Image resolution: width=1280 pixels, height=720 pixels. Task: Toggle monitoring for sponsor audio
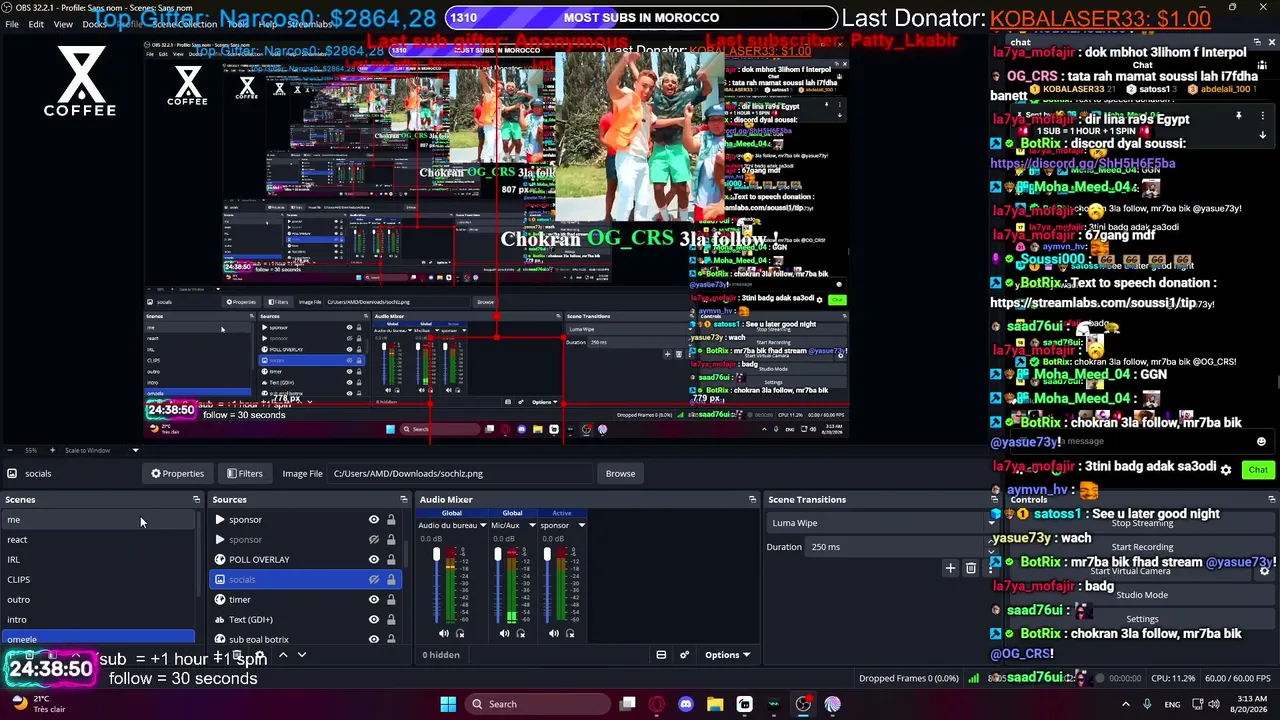click(x=570, y=633)
